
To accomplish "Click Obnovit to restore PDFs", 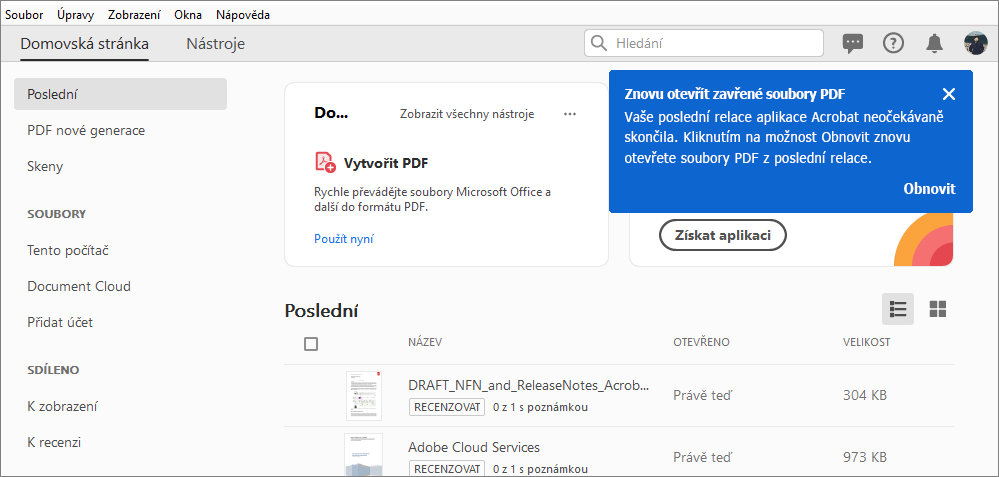I will click(x=930, y=189).
